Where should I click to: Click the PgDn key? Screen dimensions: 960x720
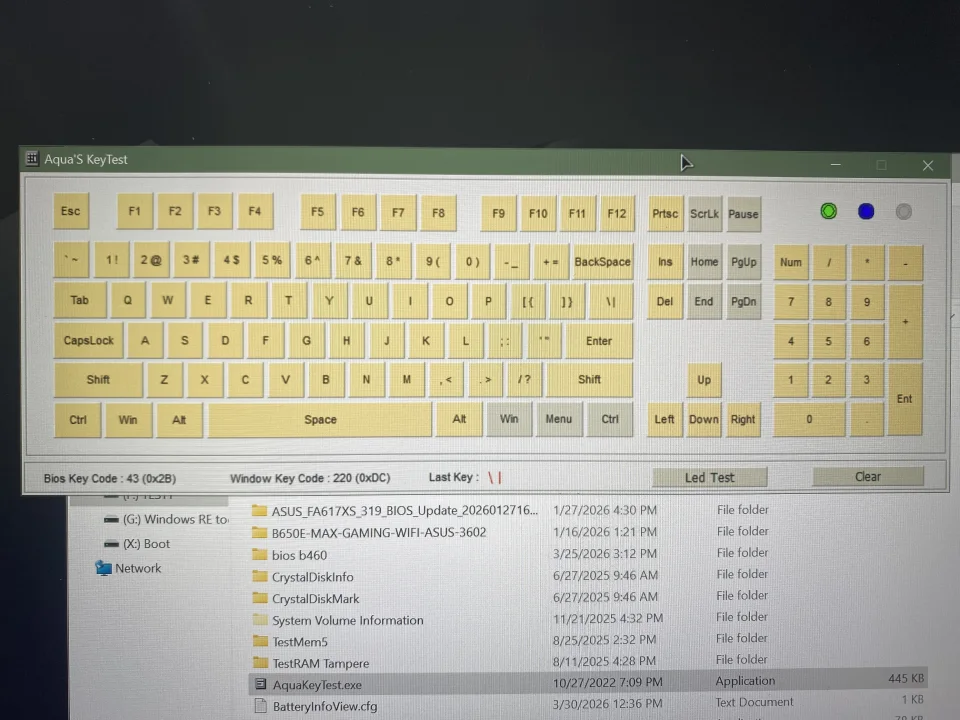[743, 301]
